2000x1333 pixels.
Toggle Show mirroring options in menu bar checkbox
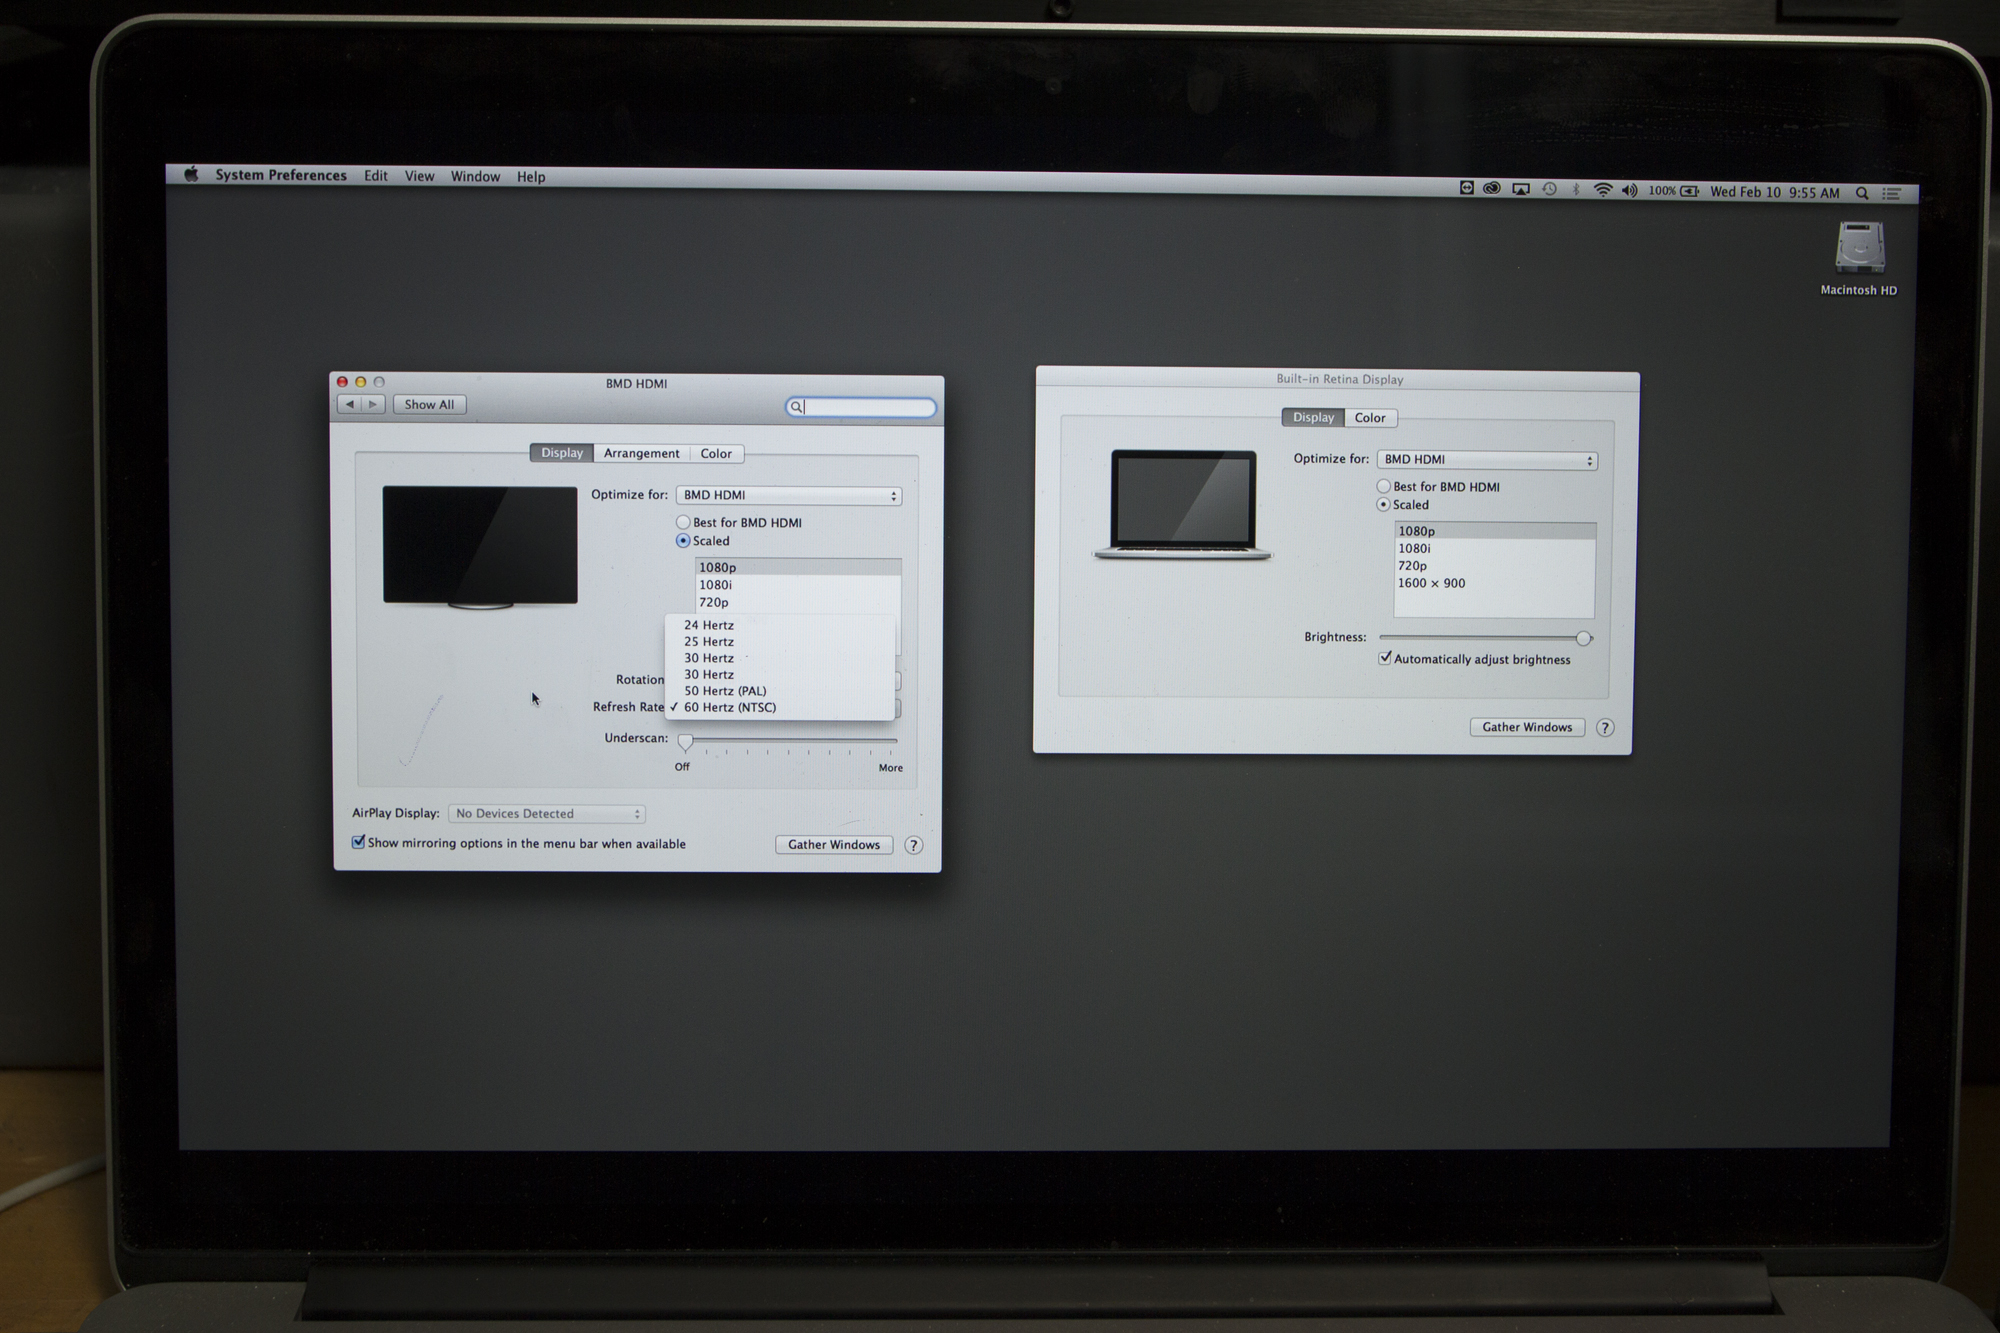pos(358,842)
